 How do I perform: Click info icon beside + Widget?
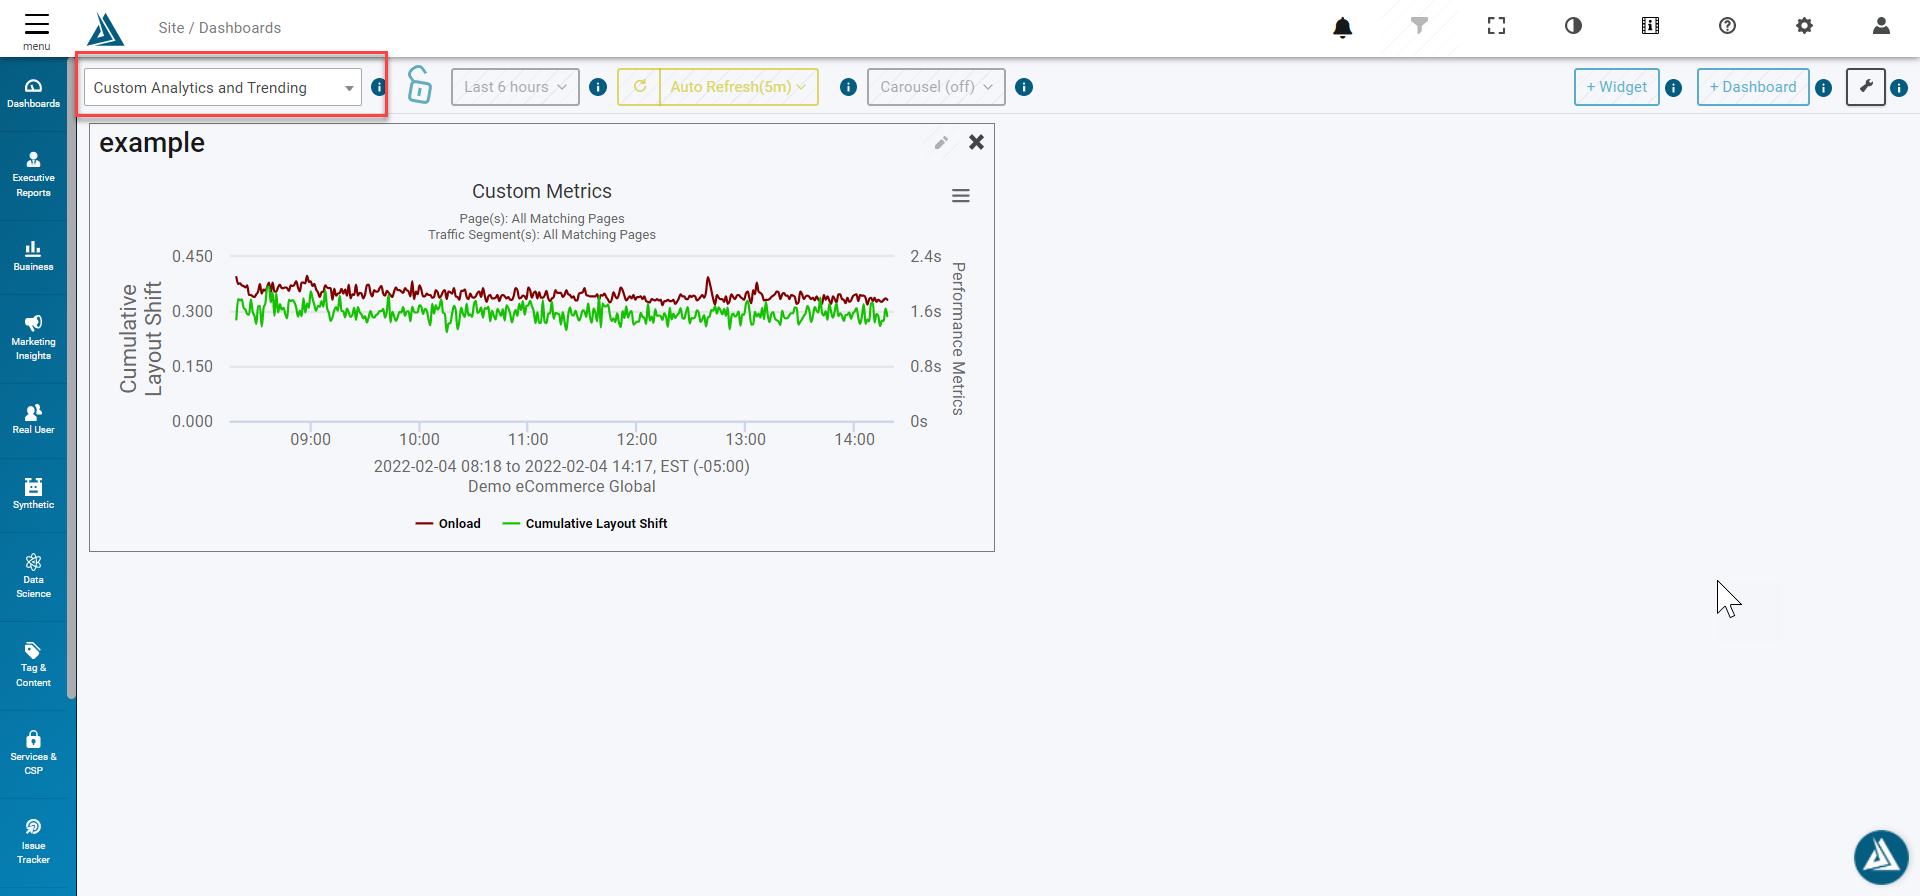1674,88
